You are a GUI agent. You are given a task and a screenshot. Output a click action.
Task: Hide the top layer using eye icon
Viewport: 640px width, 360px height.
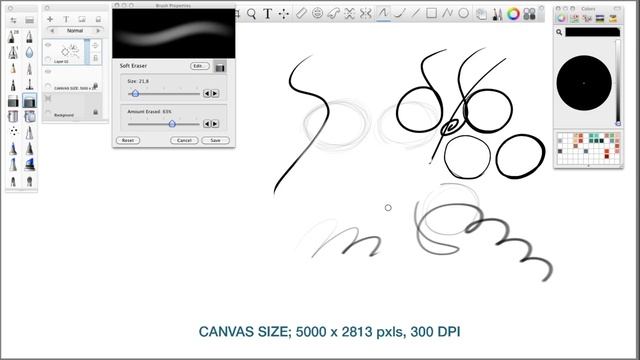pos(48,45)
